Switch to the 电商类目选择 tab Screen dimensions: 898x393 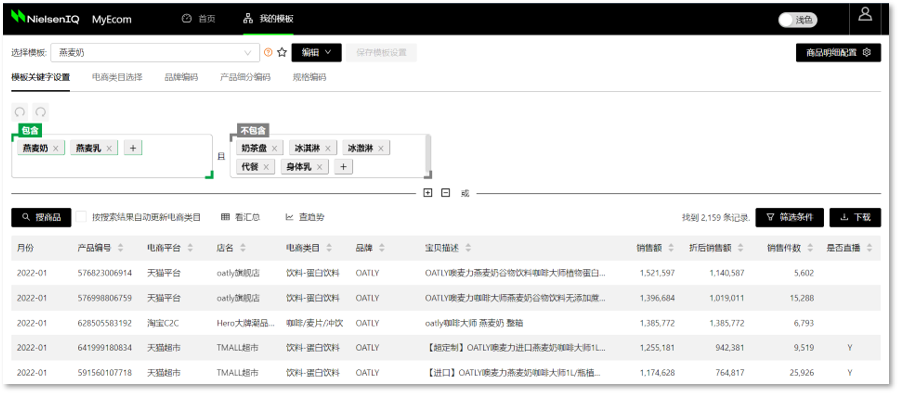point(117,77)
